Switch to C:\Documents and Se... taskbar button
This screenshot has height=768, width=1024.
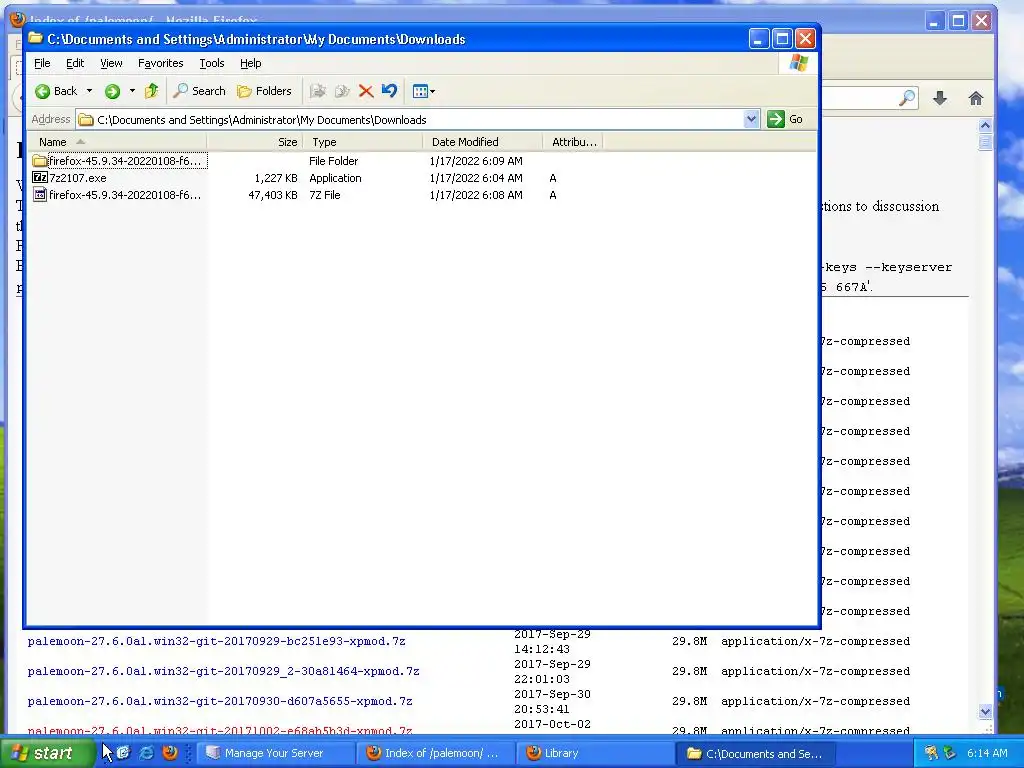click(x=755, y=753)
